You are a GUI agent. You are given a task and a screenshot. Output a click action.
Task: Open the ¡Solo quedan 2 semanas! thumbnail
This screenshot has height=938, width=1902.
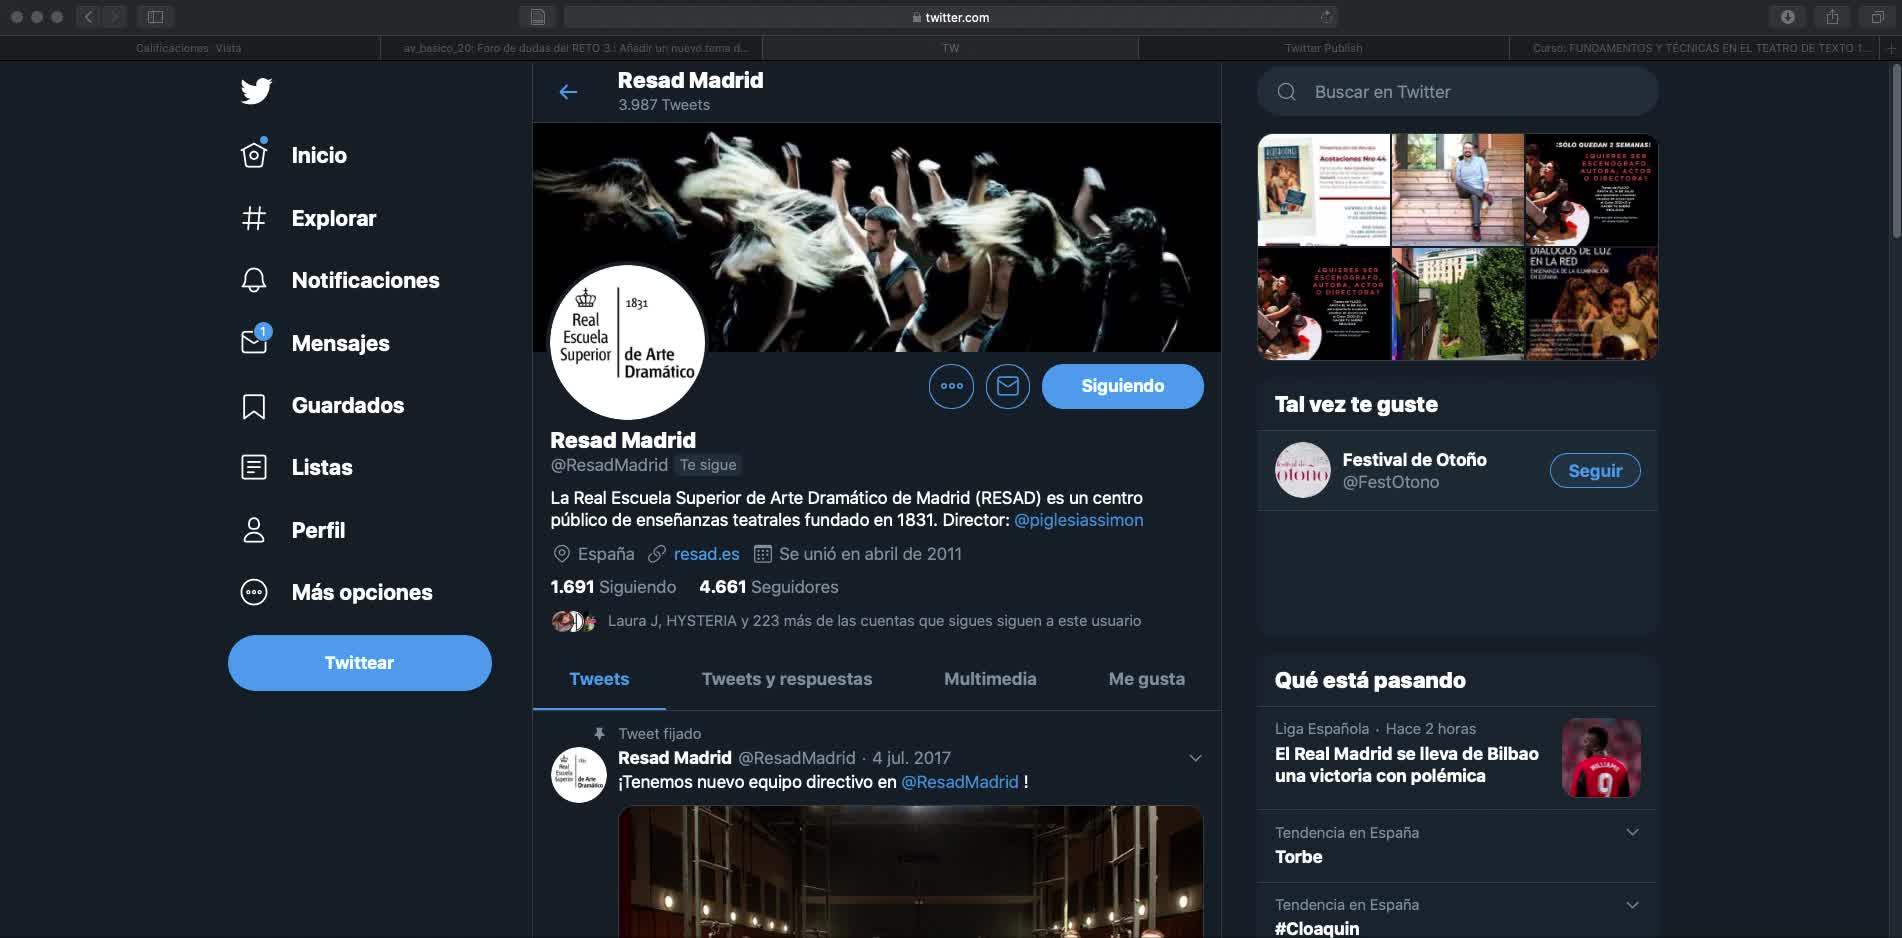[1592, 190]
